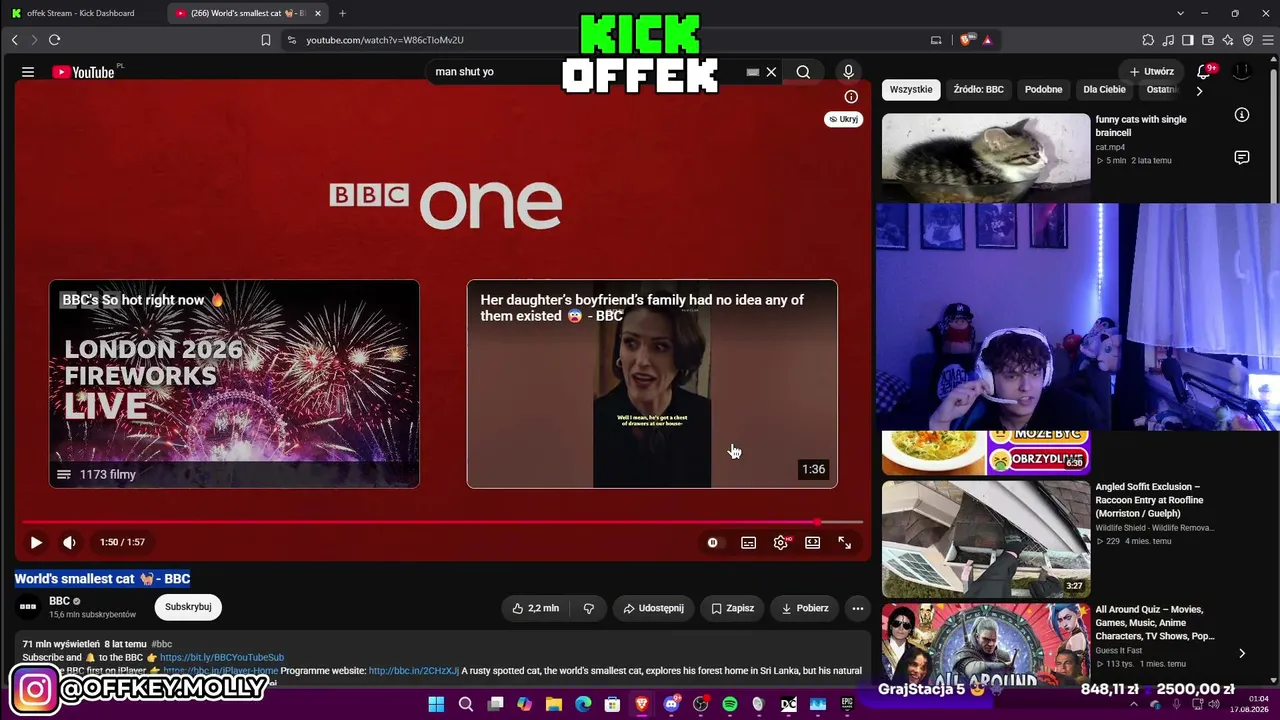Switch to the offek Stream Kick Dashboard tab
Image resolution: width=1280 pixels, height=720 pixels.
[82, 13]
